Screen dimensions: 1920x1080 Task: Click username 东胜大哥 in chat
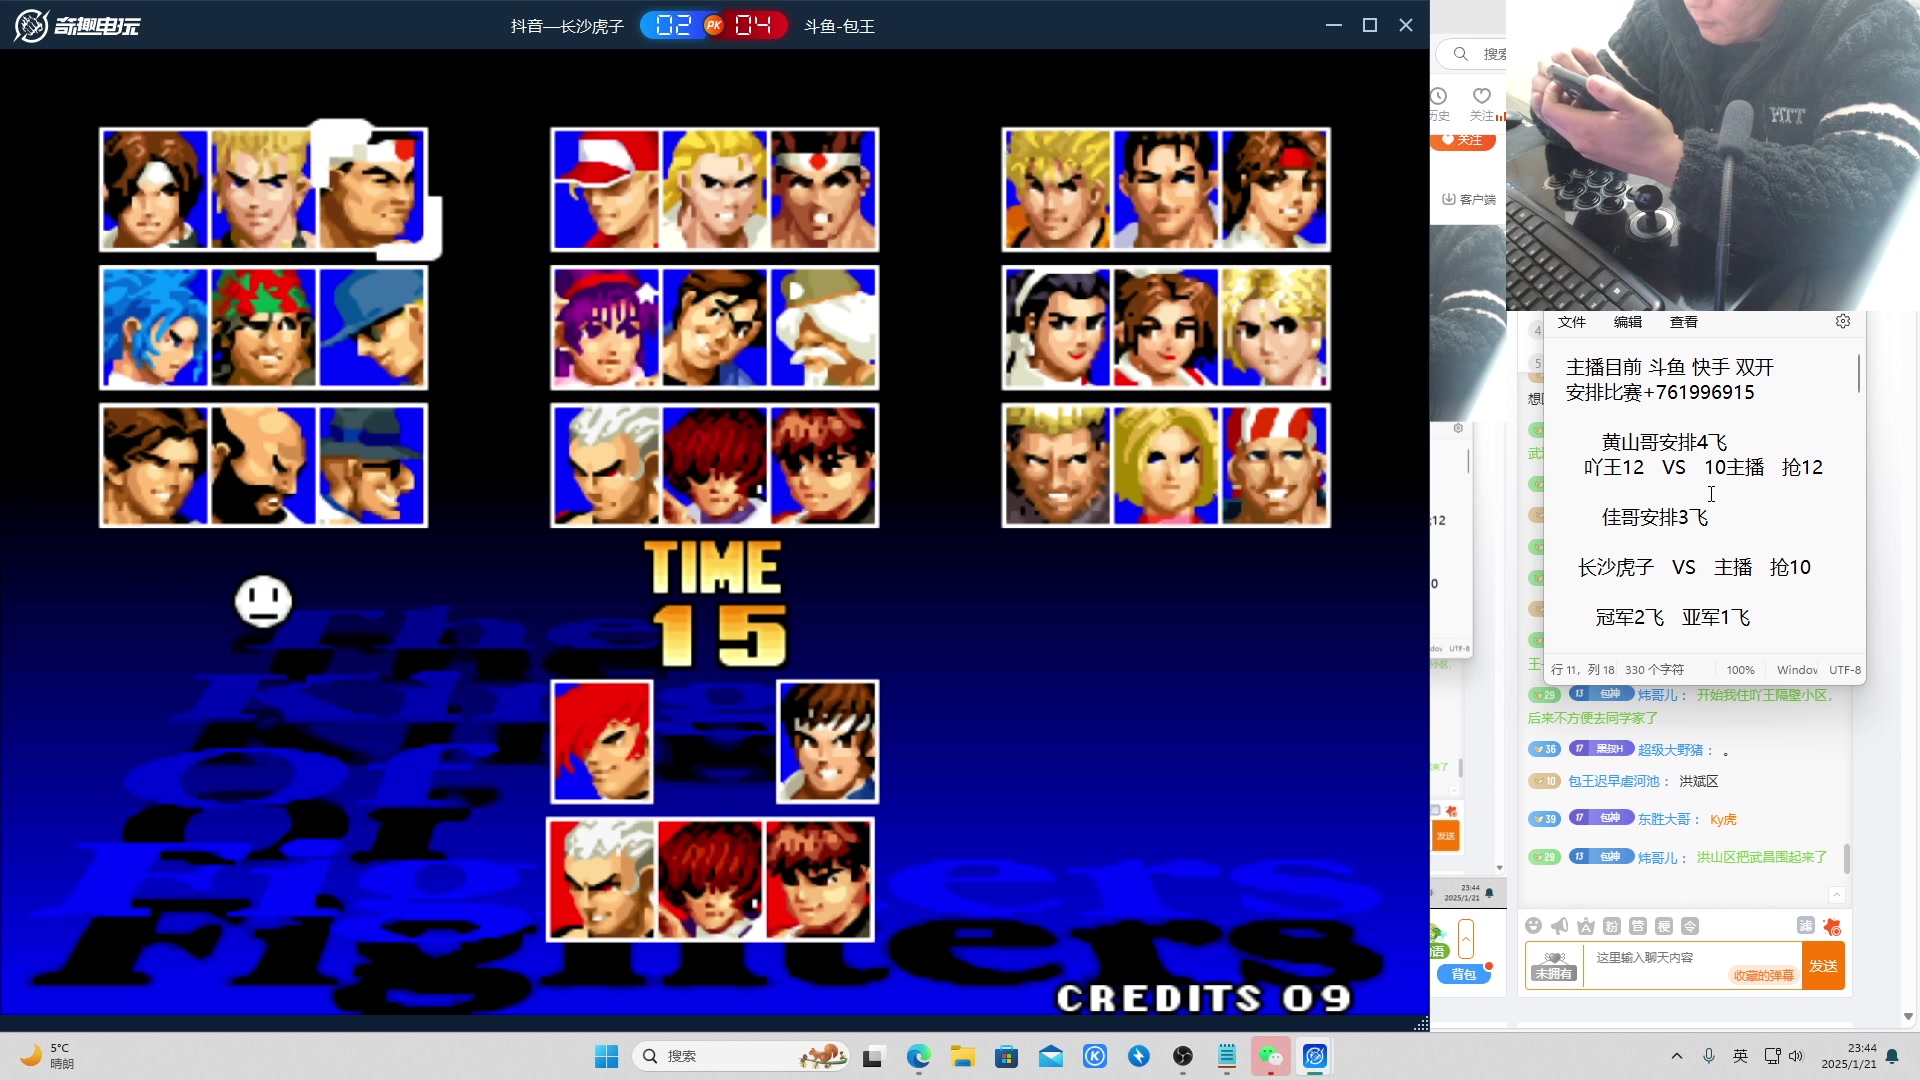[1665, 819]
